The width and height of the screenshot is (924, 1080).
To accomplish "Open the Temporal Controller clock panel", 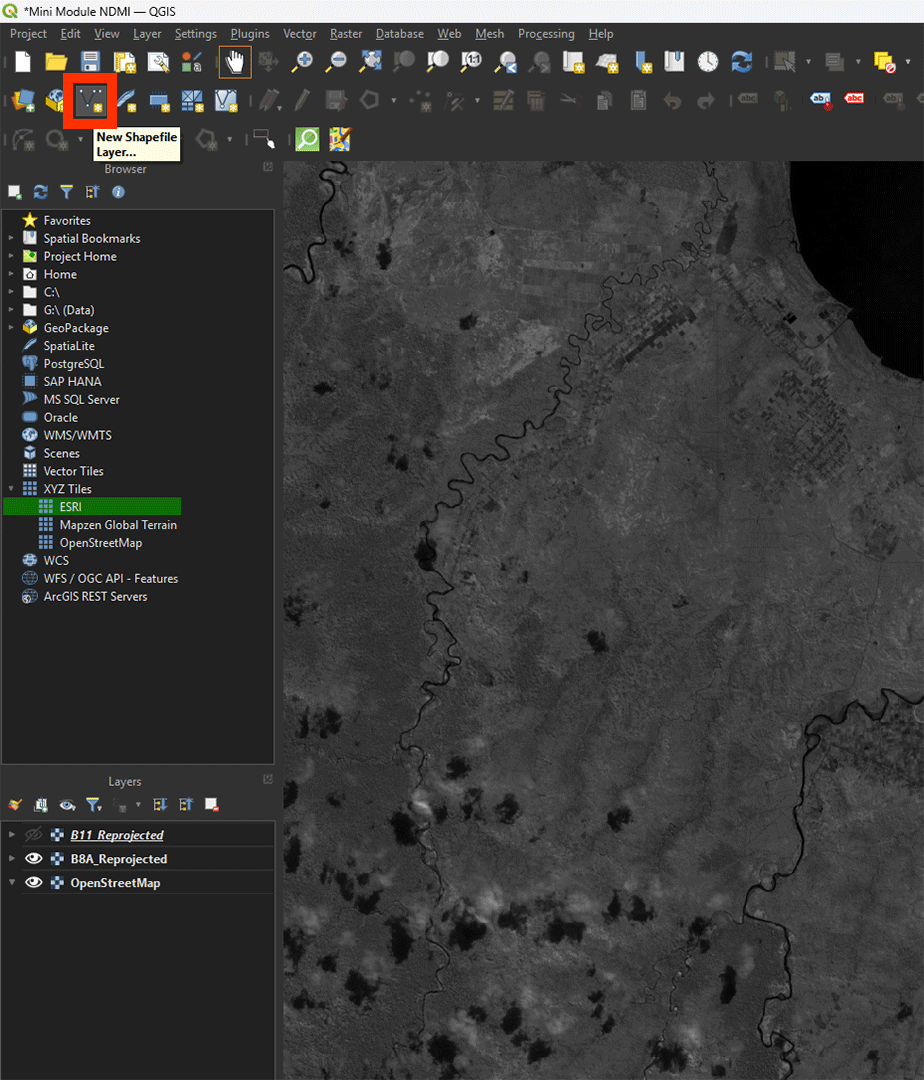I will (707, 62).
